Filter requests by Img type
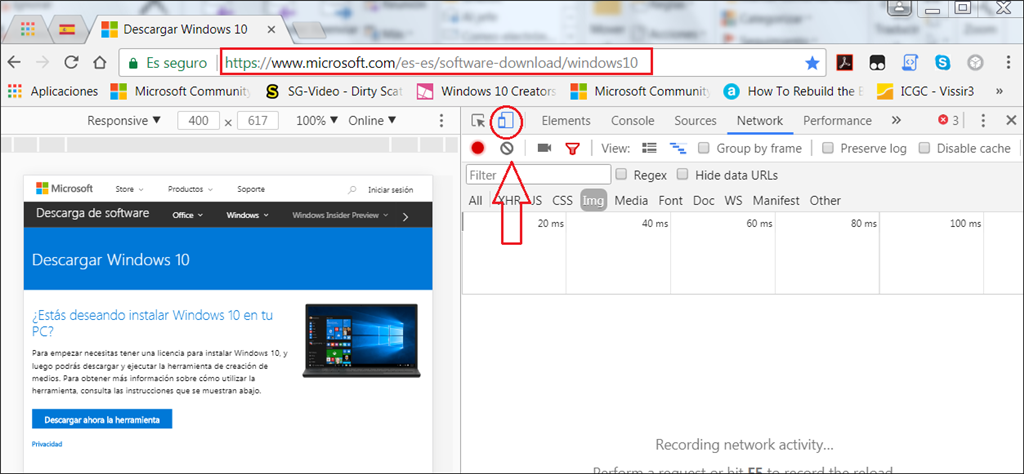 tap(593, 200)
